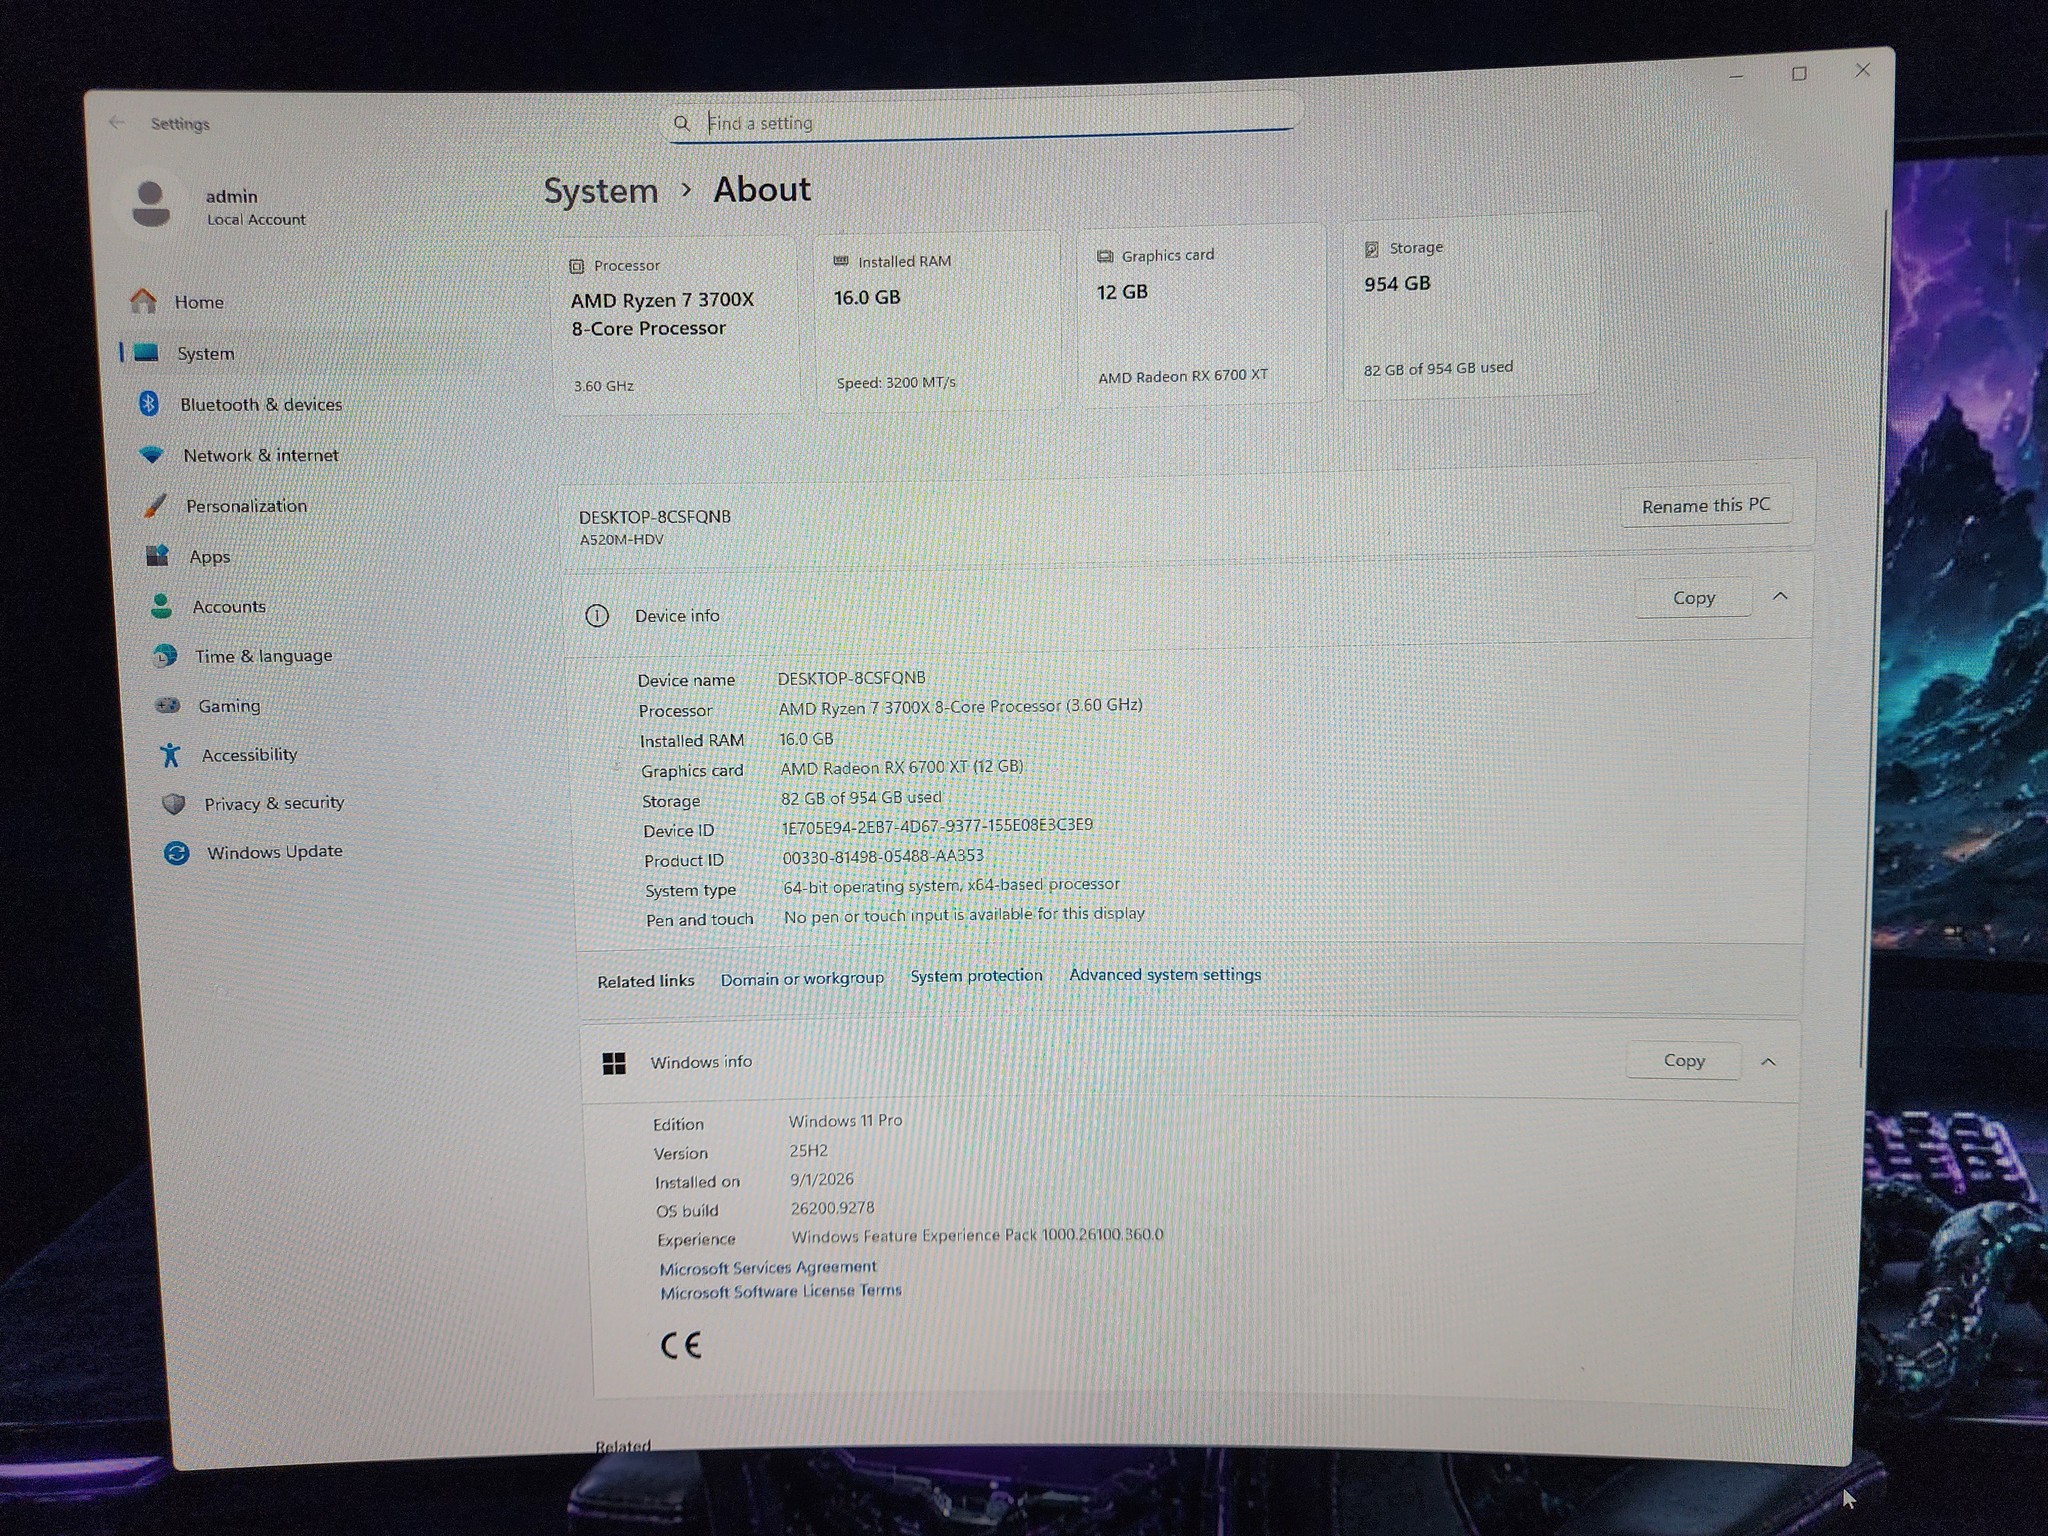Image resolution: width=2048 pixels, height=1536 pixels.
Task: Click the Device info circle icon
Action: click(597, 615)
